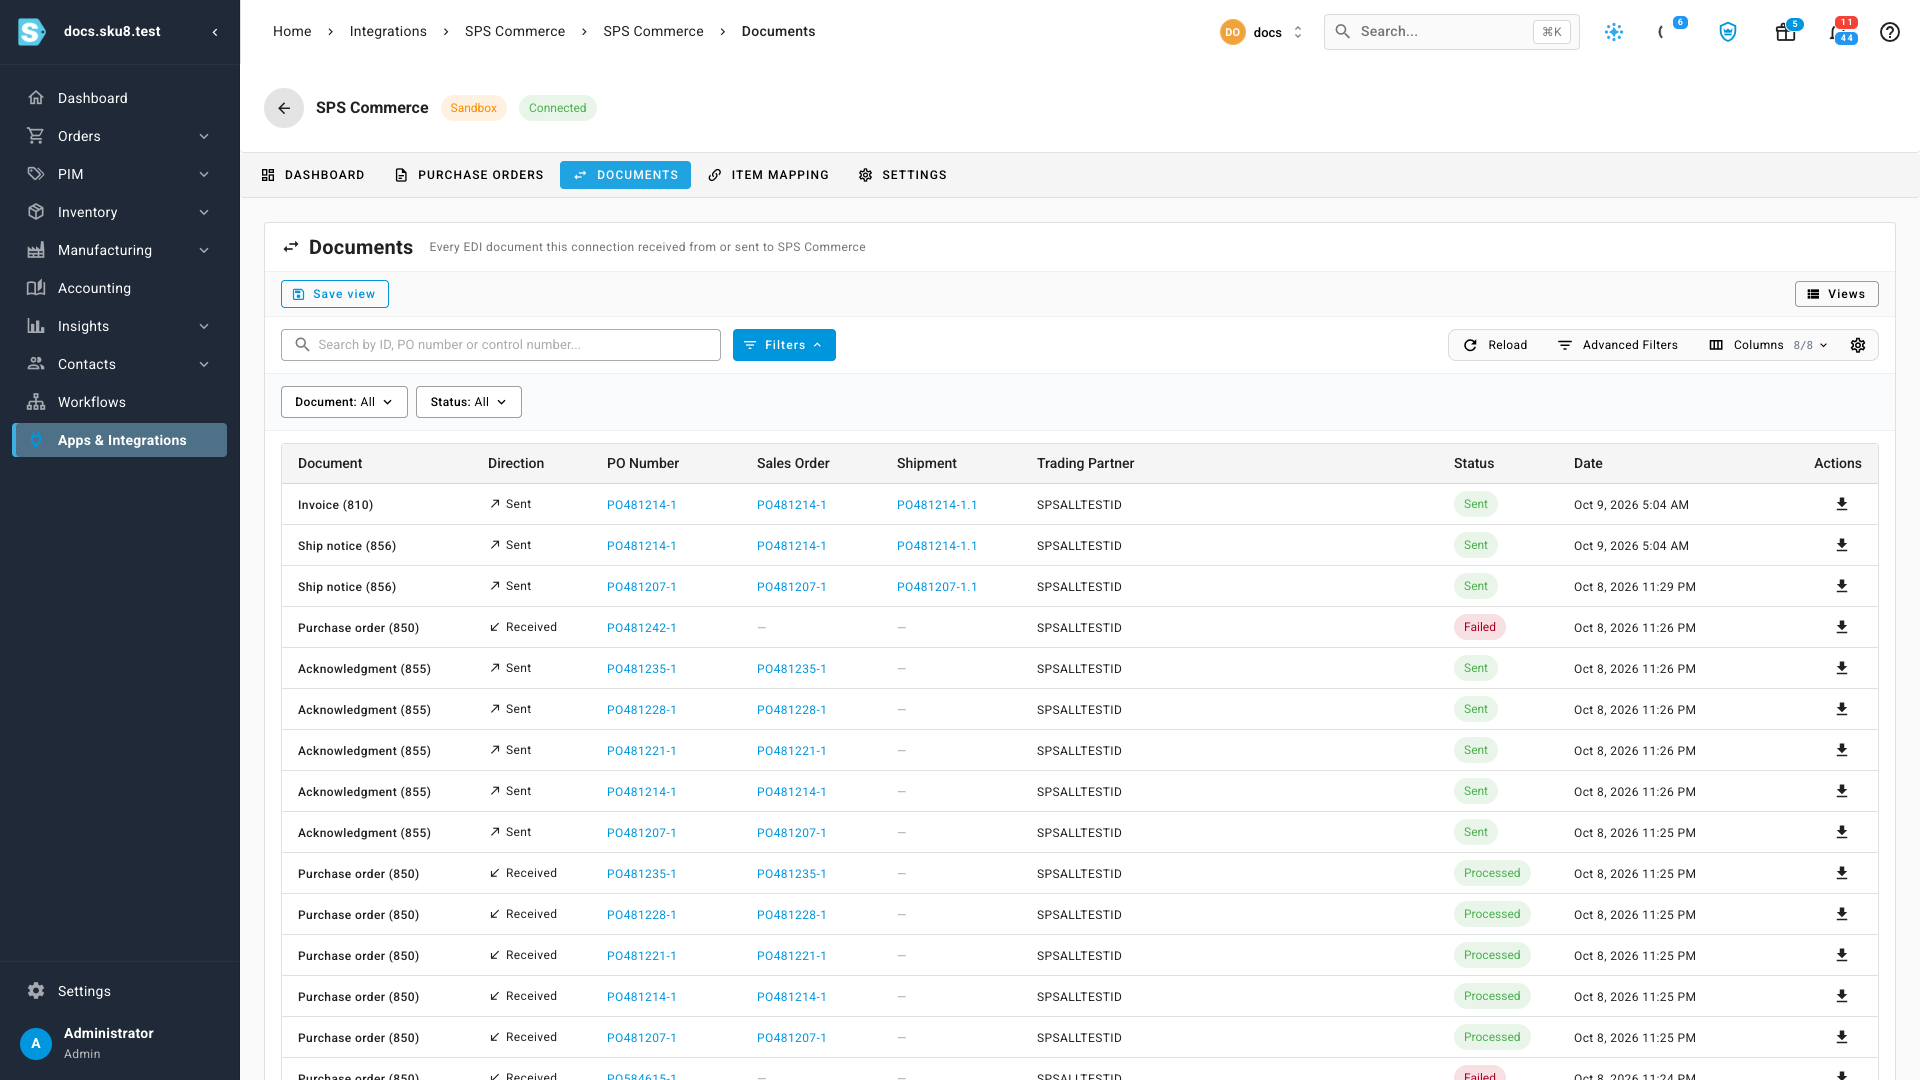Focus the document search by ID field
Screen dimensions: 1920x1080
coord(501,345)
